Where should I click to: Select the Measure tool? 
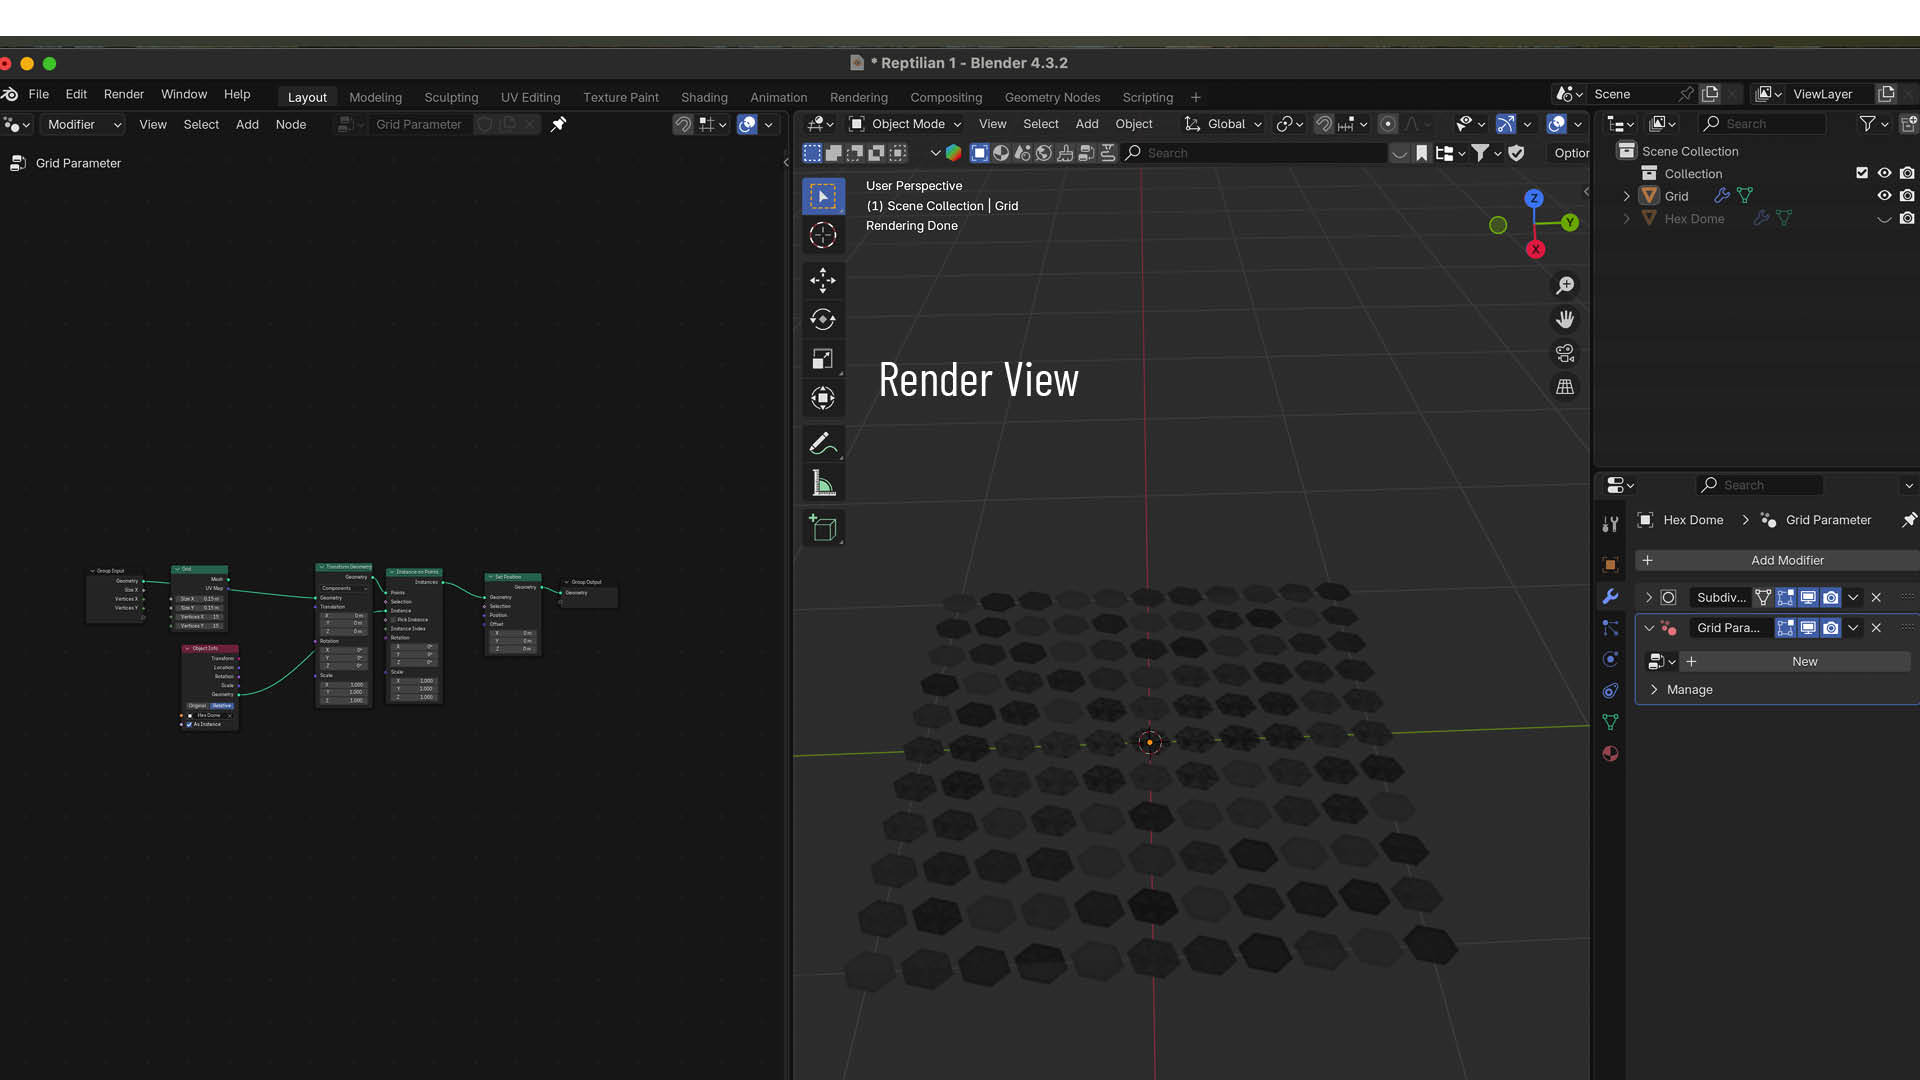coord(822,484)
